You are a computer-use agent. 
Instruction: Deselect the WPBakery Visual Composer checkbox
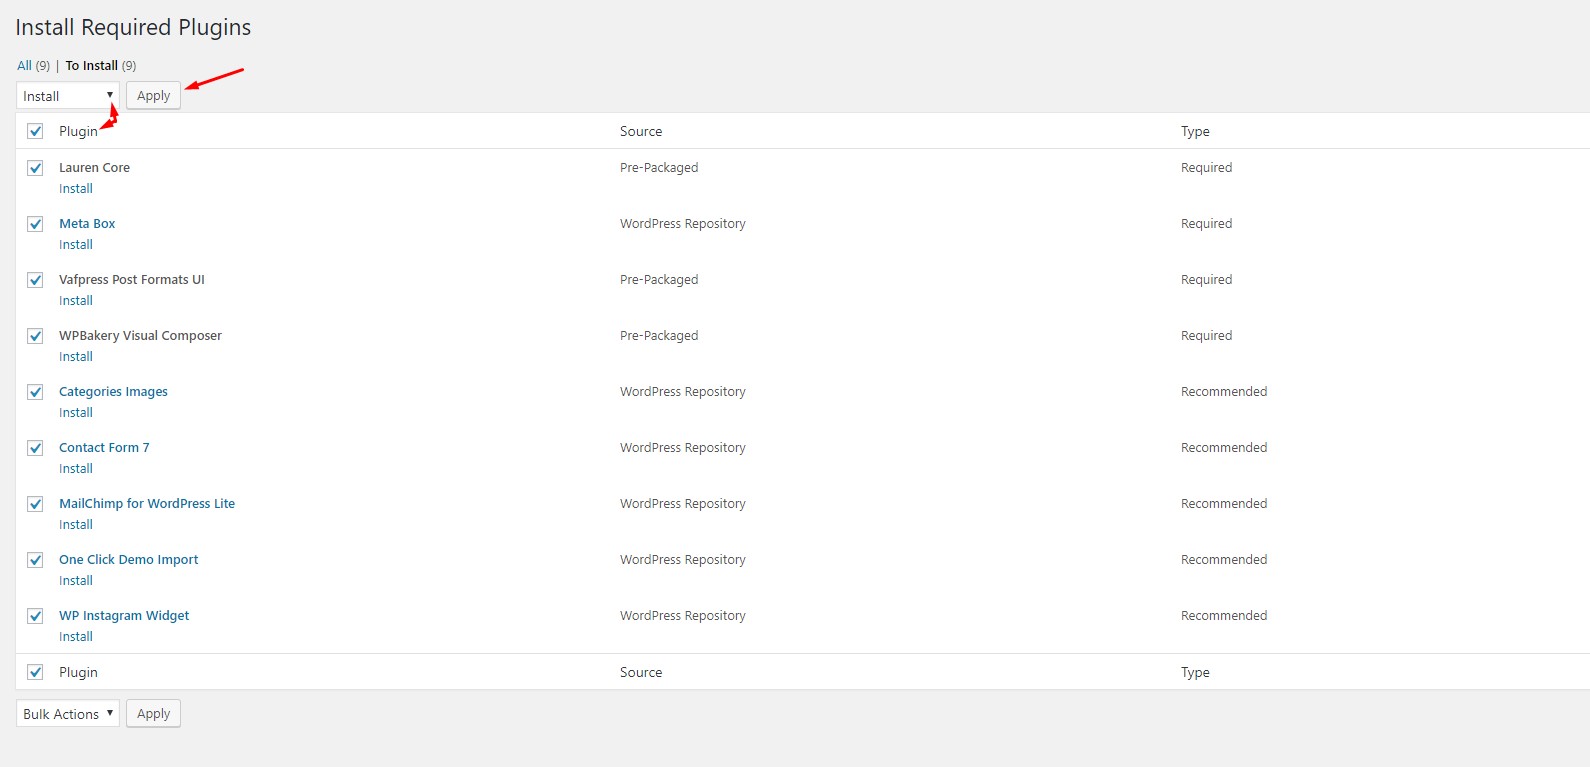click(35, 336)
